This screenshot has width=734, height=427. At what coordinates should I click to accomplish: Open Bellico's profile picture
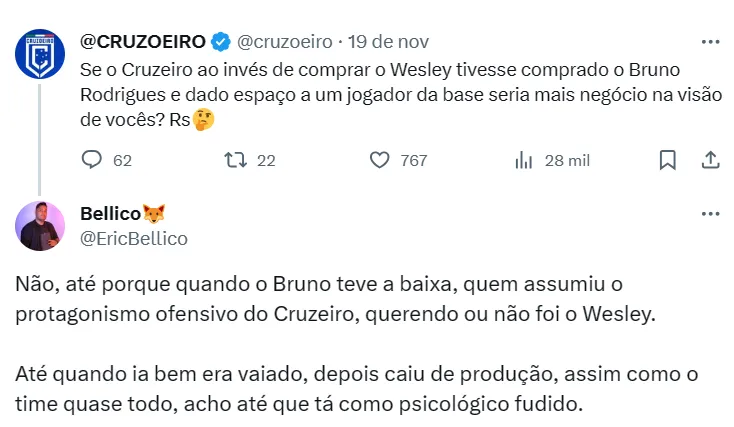40,226
